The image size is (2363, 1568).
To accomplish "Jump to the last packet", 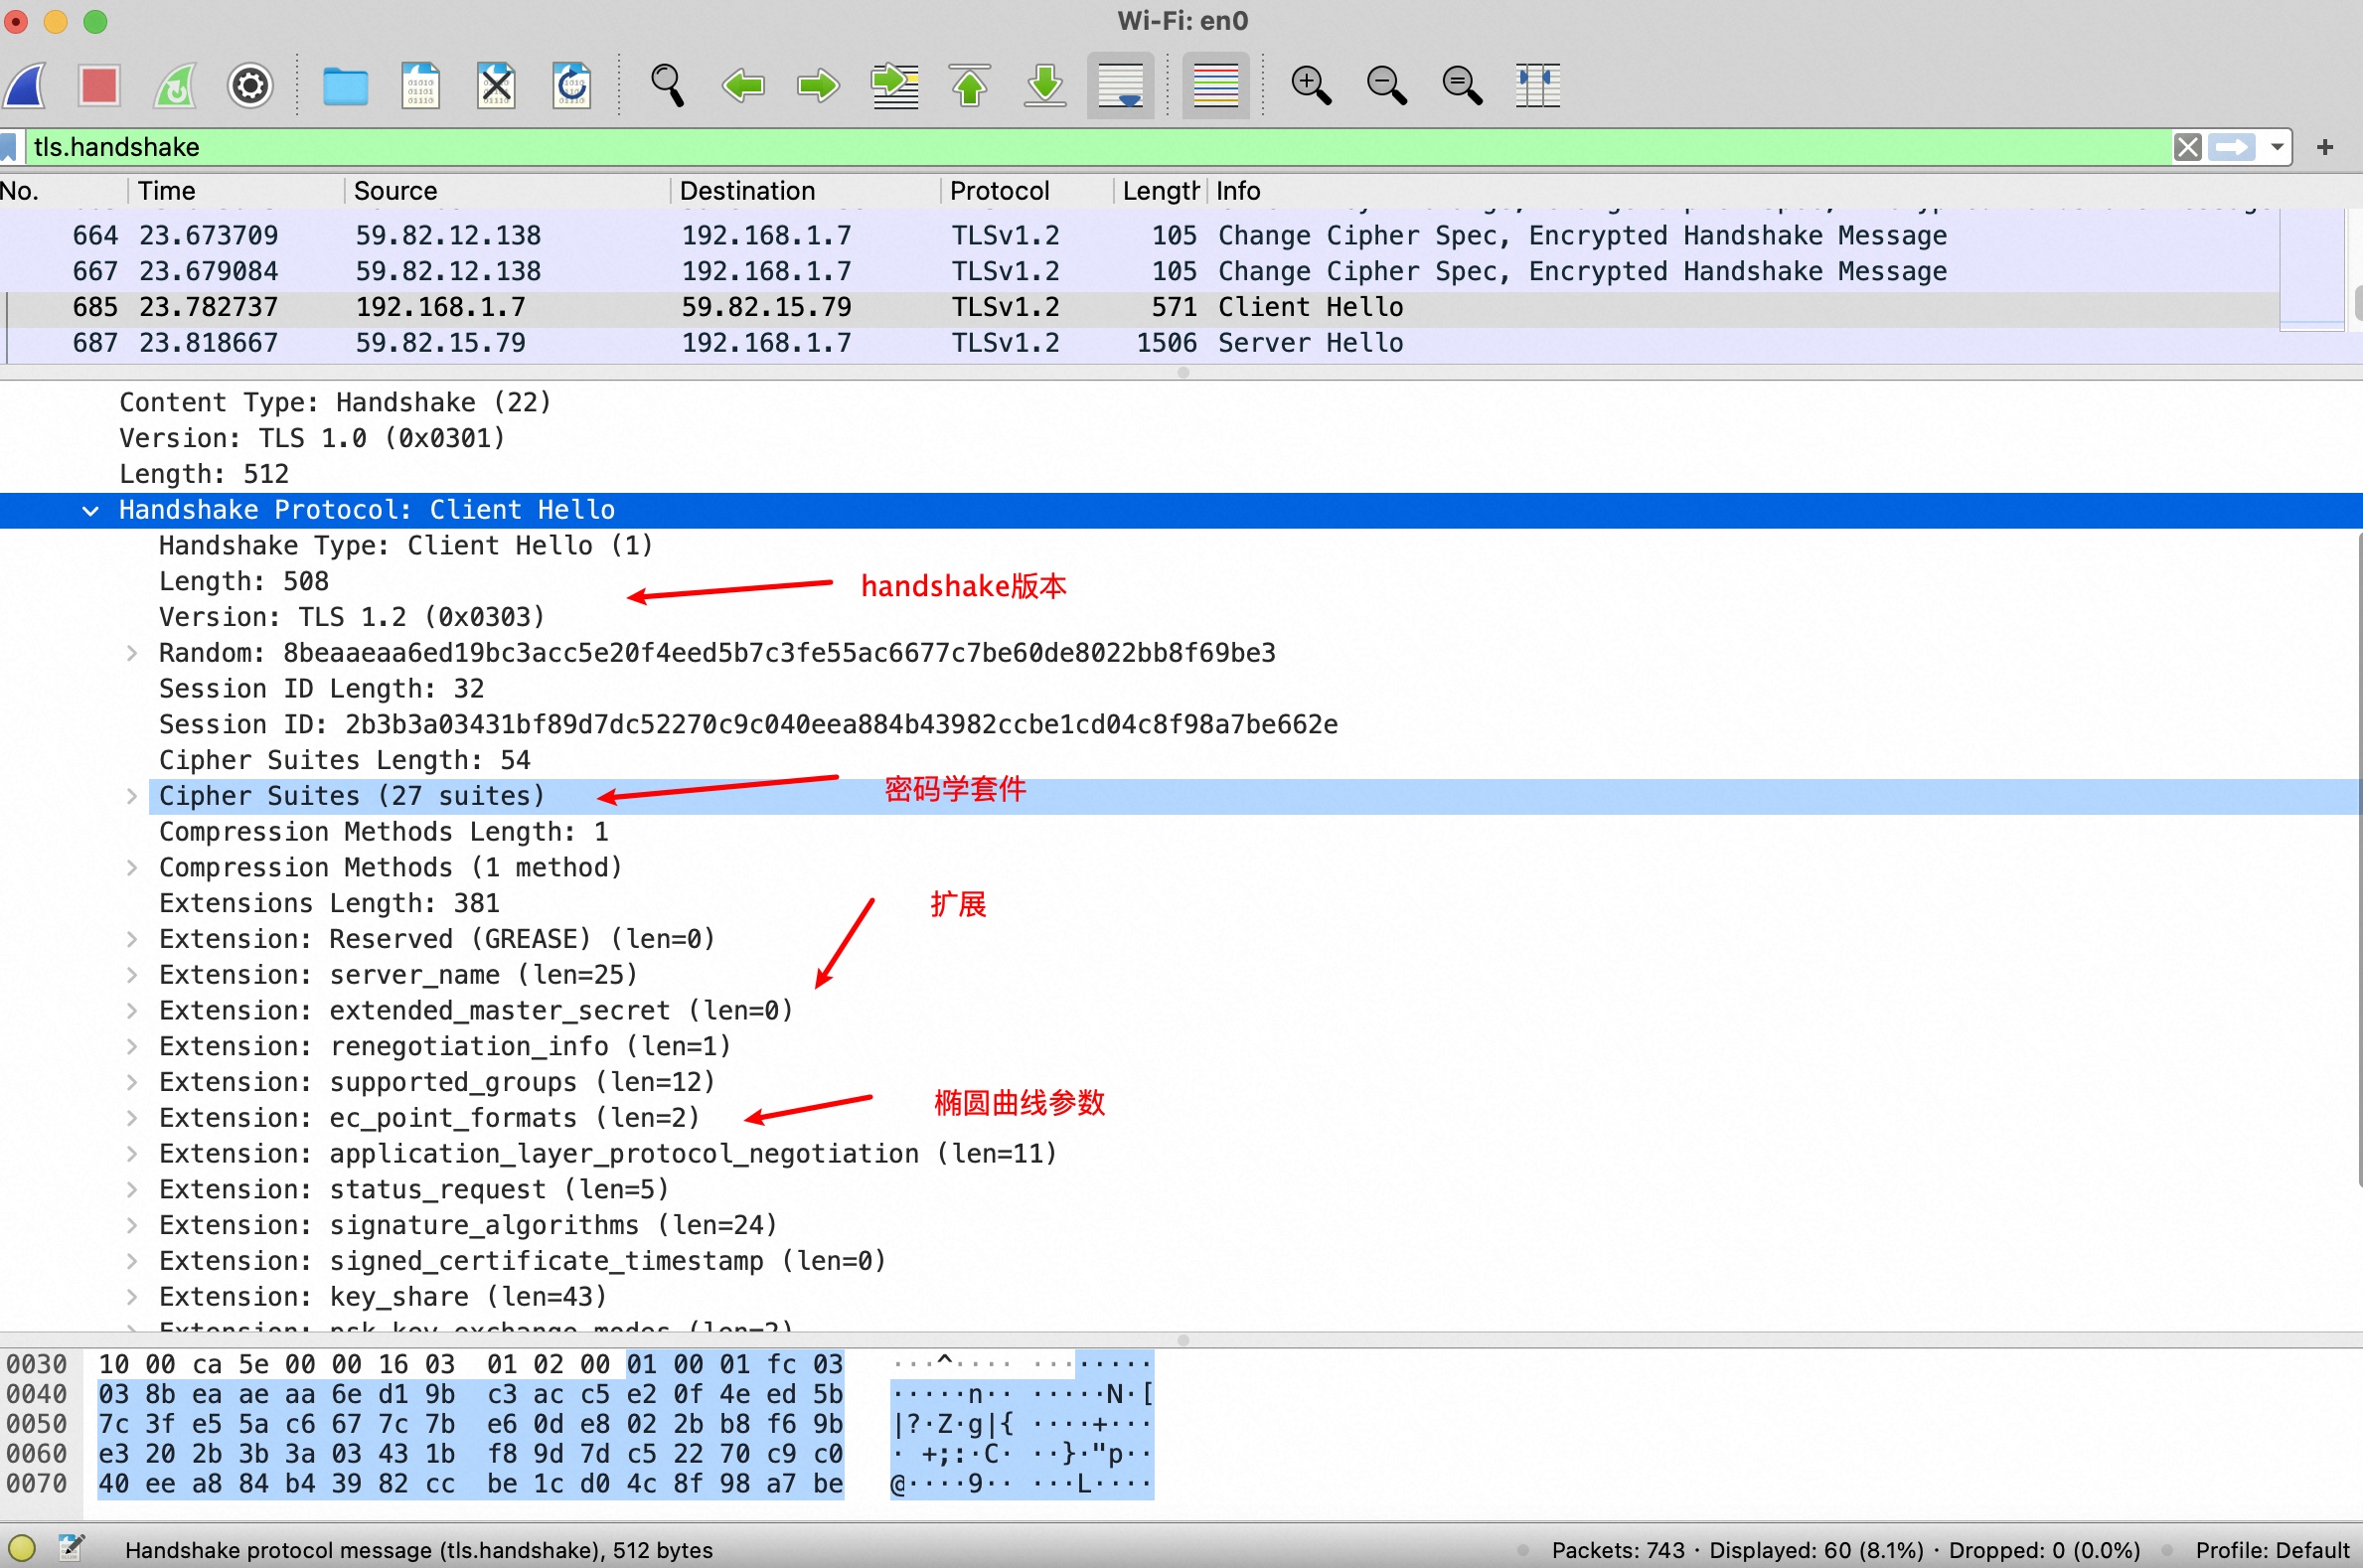I will [x=1045, y=86].
